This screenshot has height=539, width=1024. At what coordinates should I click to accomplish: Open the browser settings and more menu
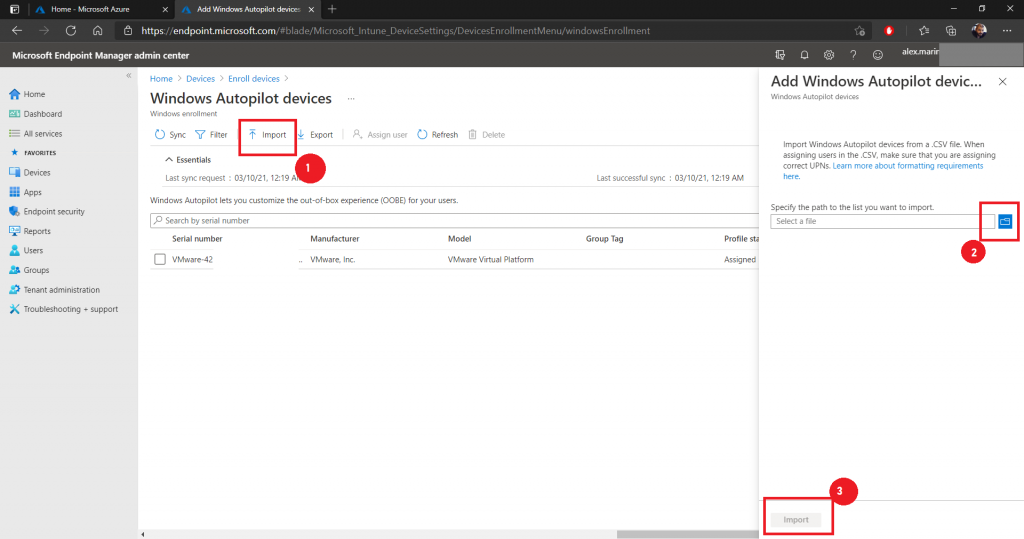(1007, 31)
